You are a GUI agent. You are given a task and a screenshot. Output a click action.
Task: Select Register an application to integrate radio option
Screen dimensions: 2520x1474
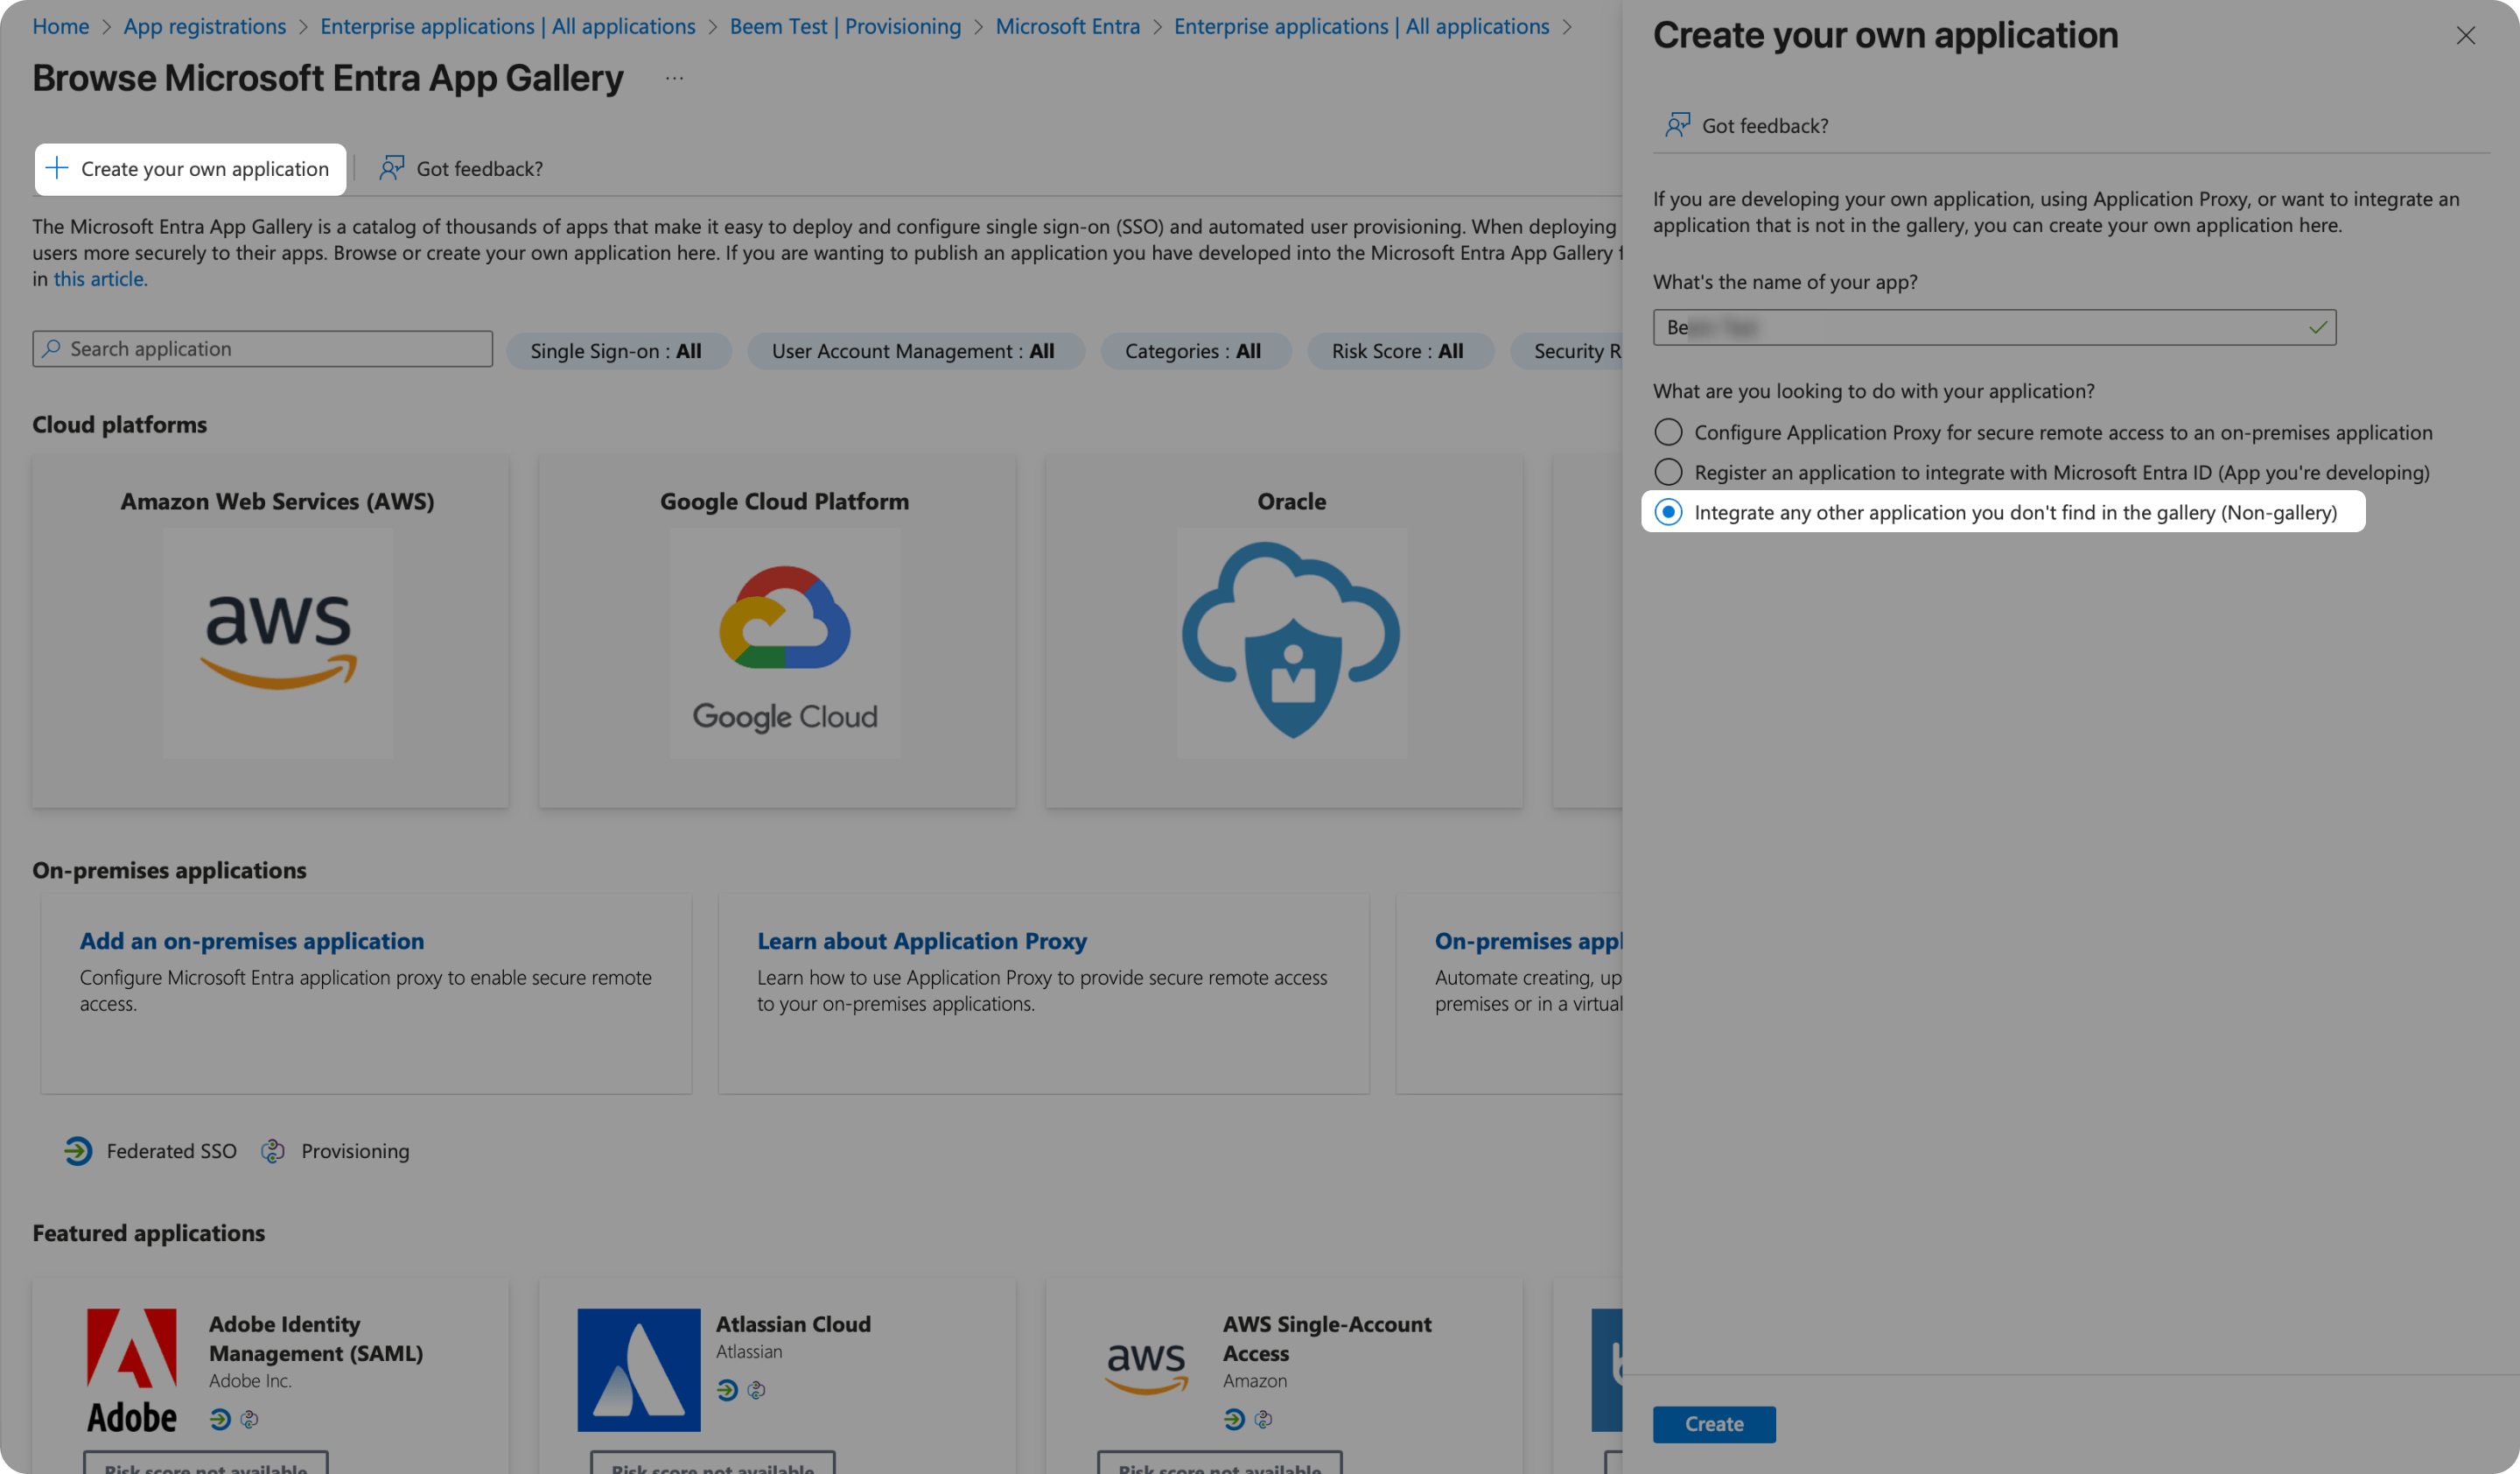1668,472
